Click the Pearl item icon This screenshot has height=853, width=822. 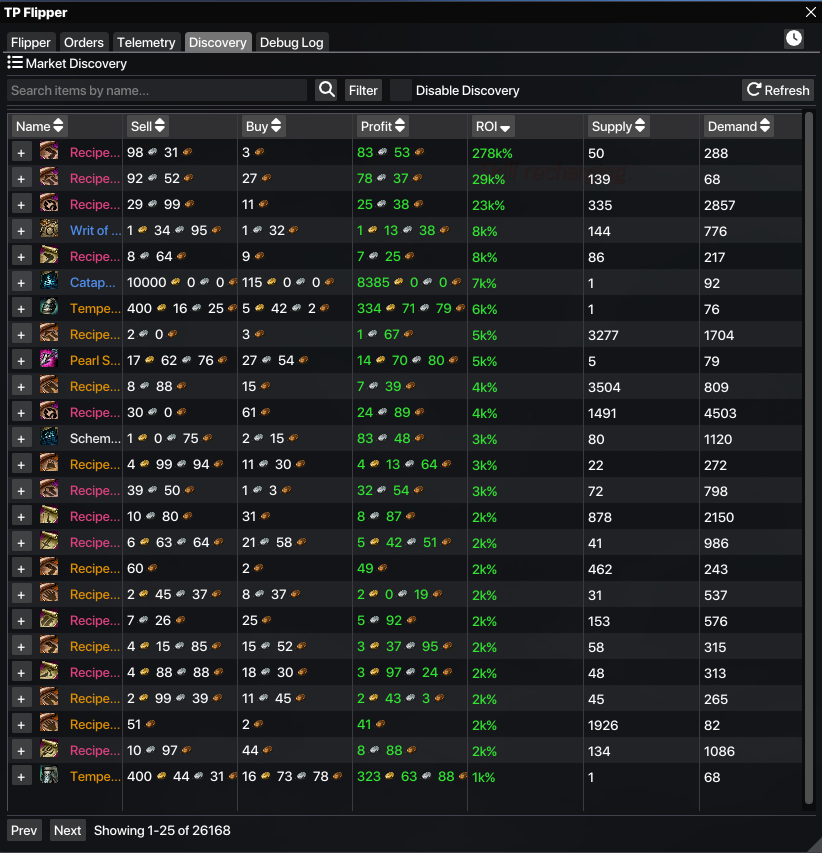click(x=49, y=360)
